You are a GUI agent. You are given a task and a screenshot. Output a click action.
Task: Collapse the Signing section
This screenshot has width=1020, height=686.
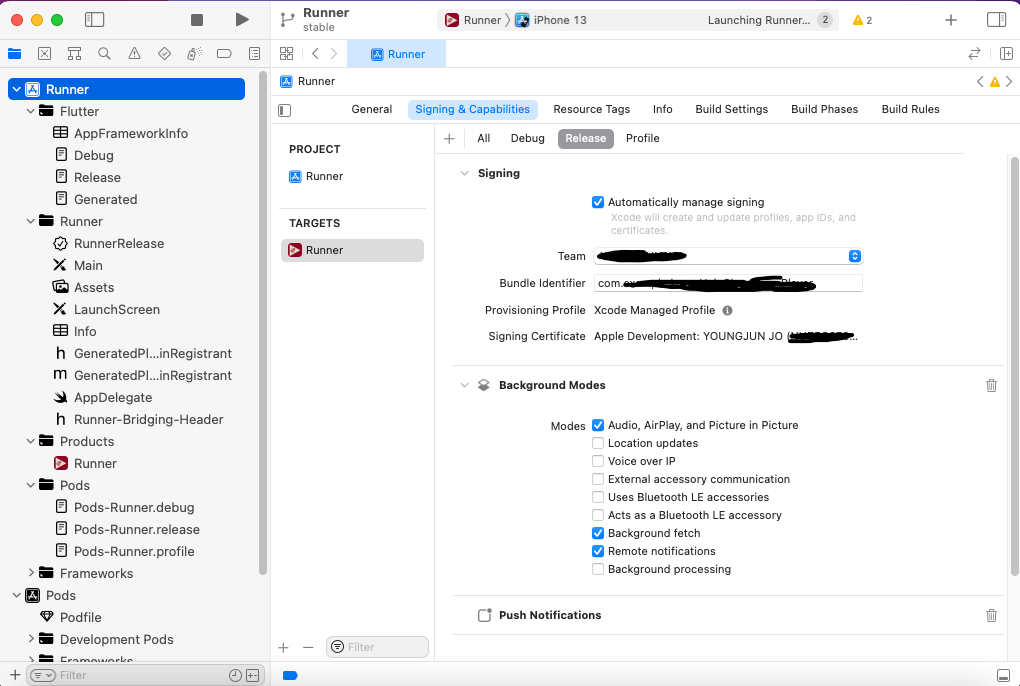[x=464, y=173]
